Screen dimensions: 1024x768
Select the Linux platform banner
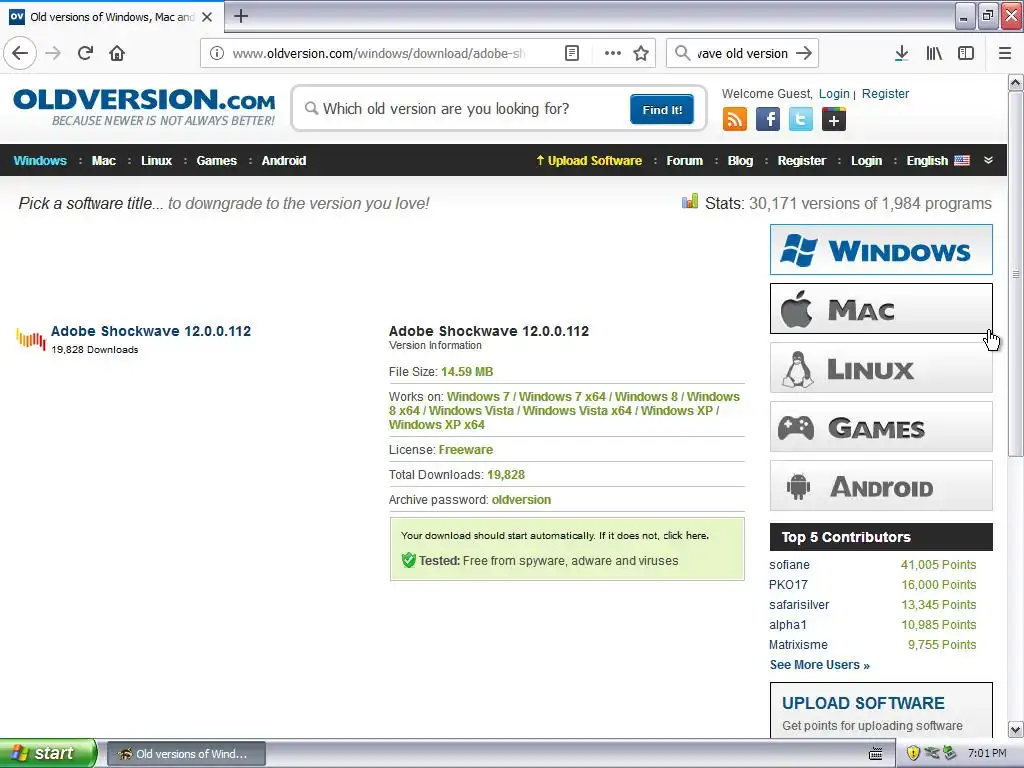coord(881,368)
